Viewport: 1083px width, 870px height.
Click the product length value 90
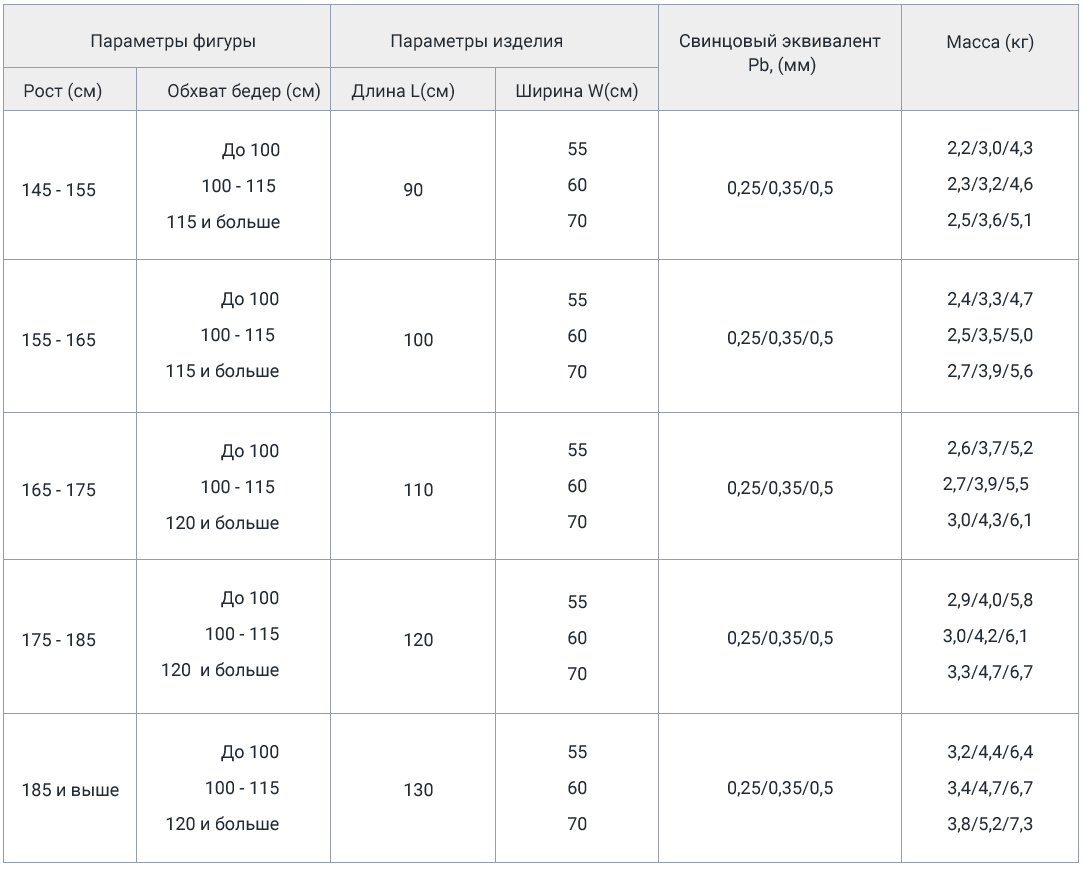413,190
